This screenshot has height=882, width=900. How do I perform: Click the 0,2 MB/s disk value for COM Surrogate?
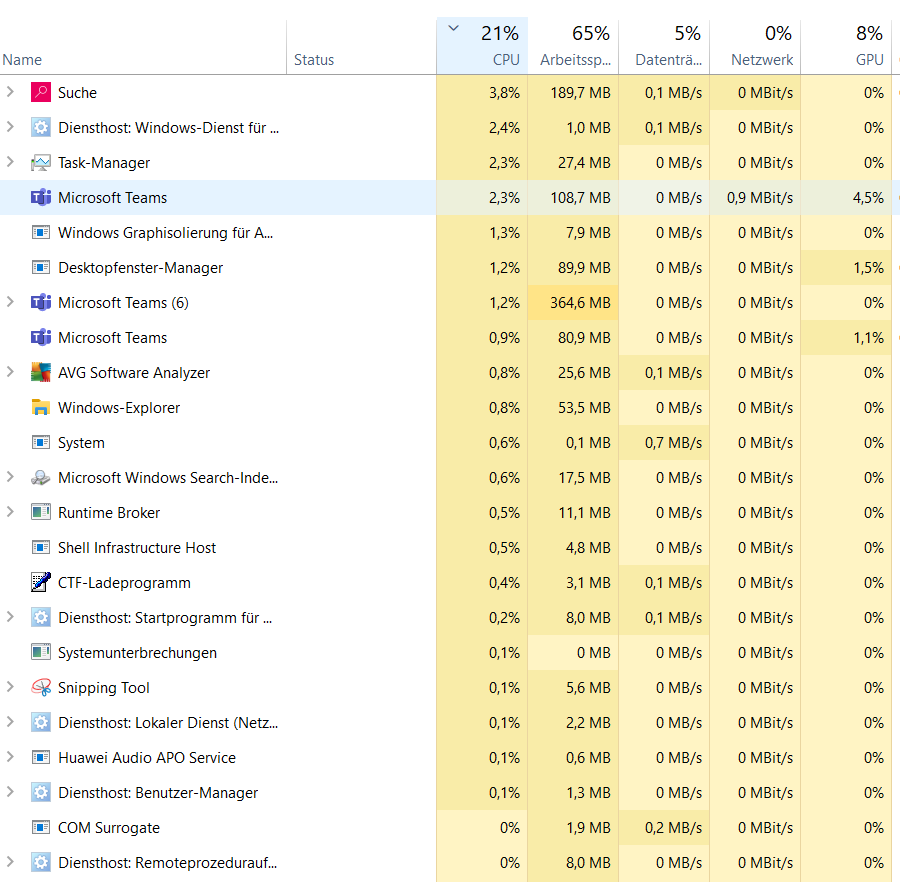pos(673,828)
